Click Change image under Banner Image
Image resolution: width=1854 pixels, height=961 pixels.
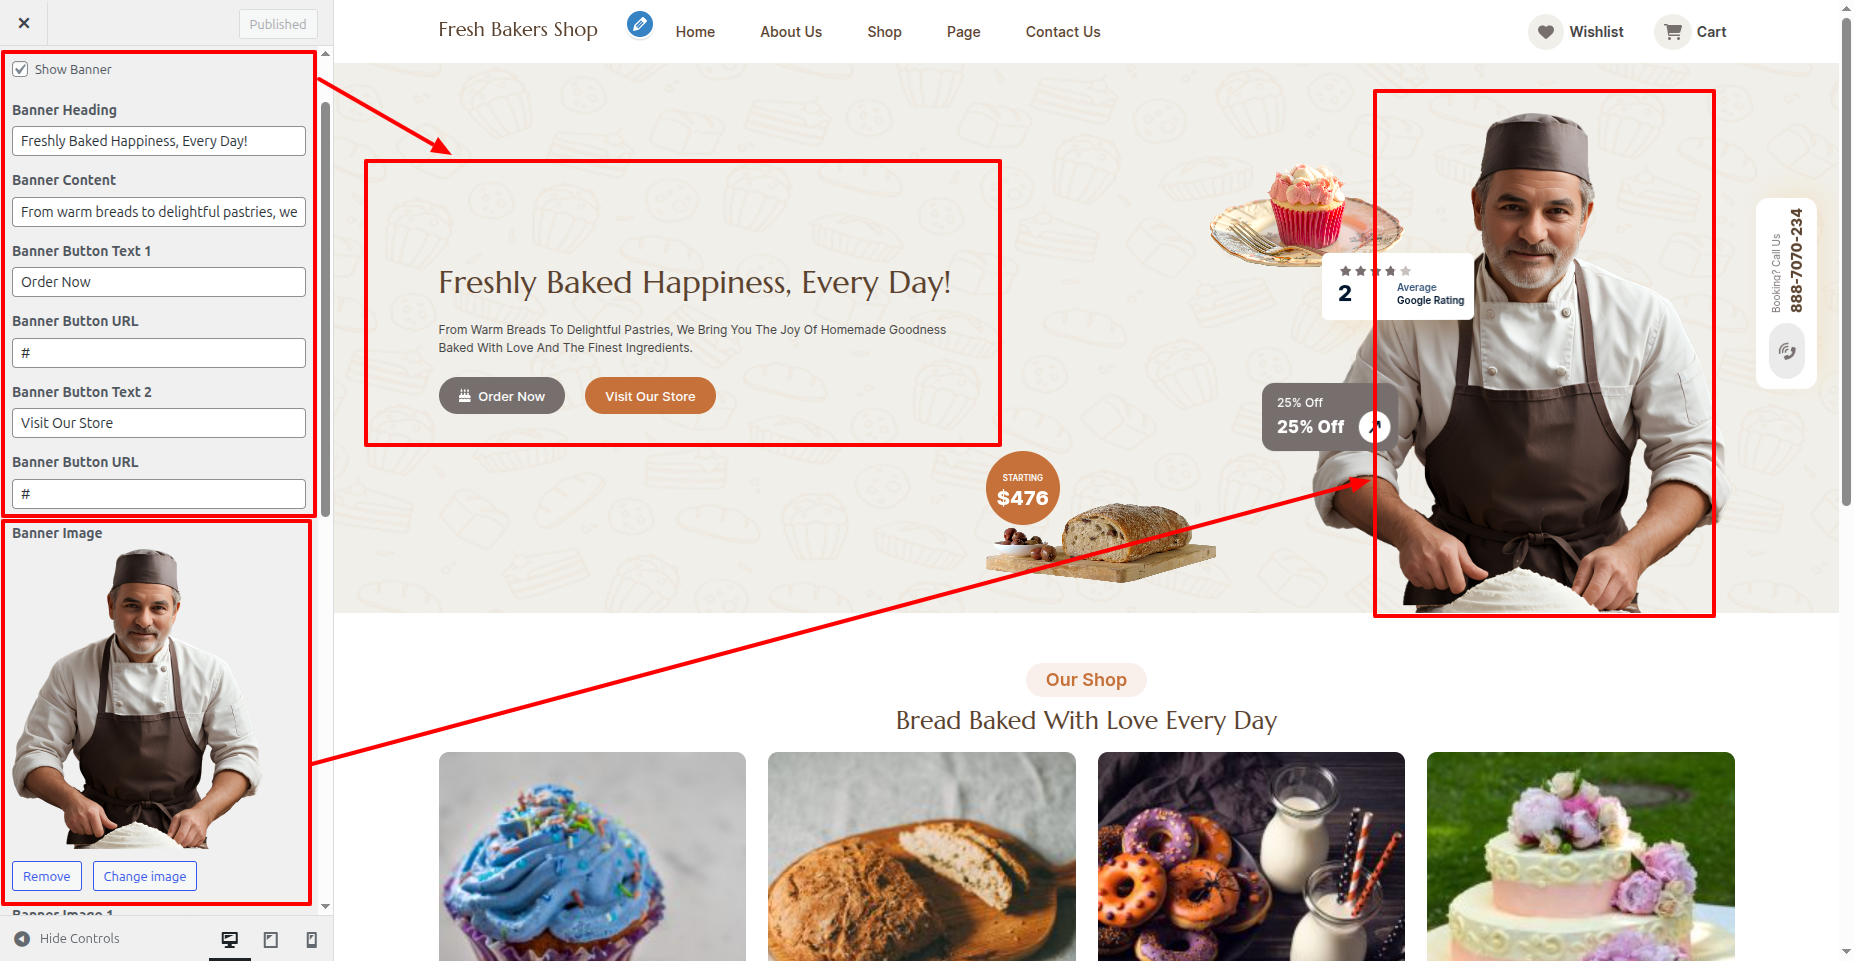[145, 876]
